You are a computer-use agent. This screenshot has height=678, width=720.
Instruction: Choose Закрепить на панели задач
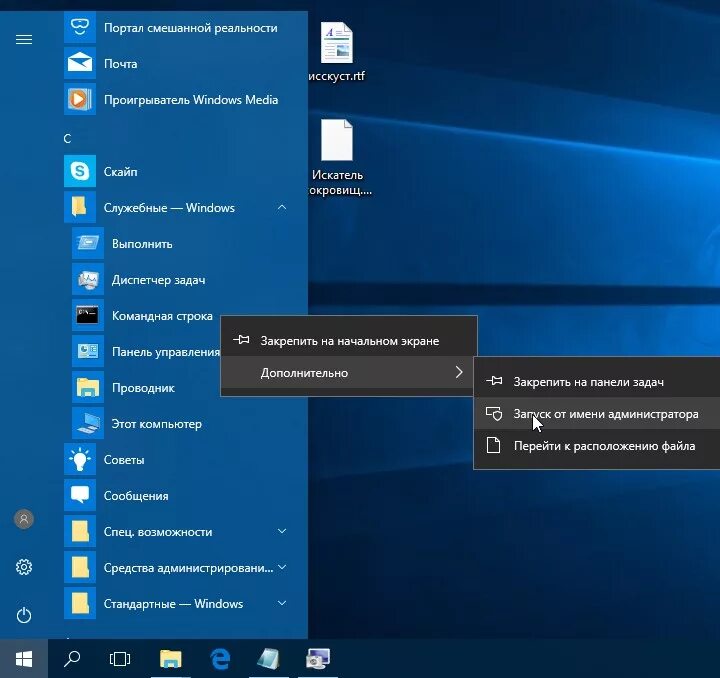[x=597, y=381]
